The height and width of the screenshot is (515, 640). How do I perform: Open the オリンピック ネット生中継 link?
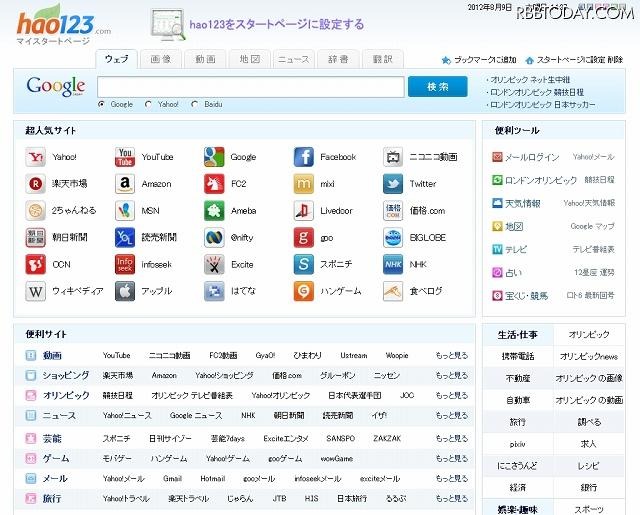529,80
